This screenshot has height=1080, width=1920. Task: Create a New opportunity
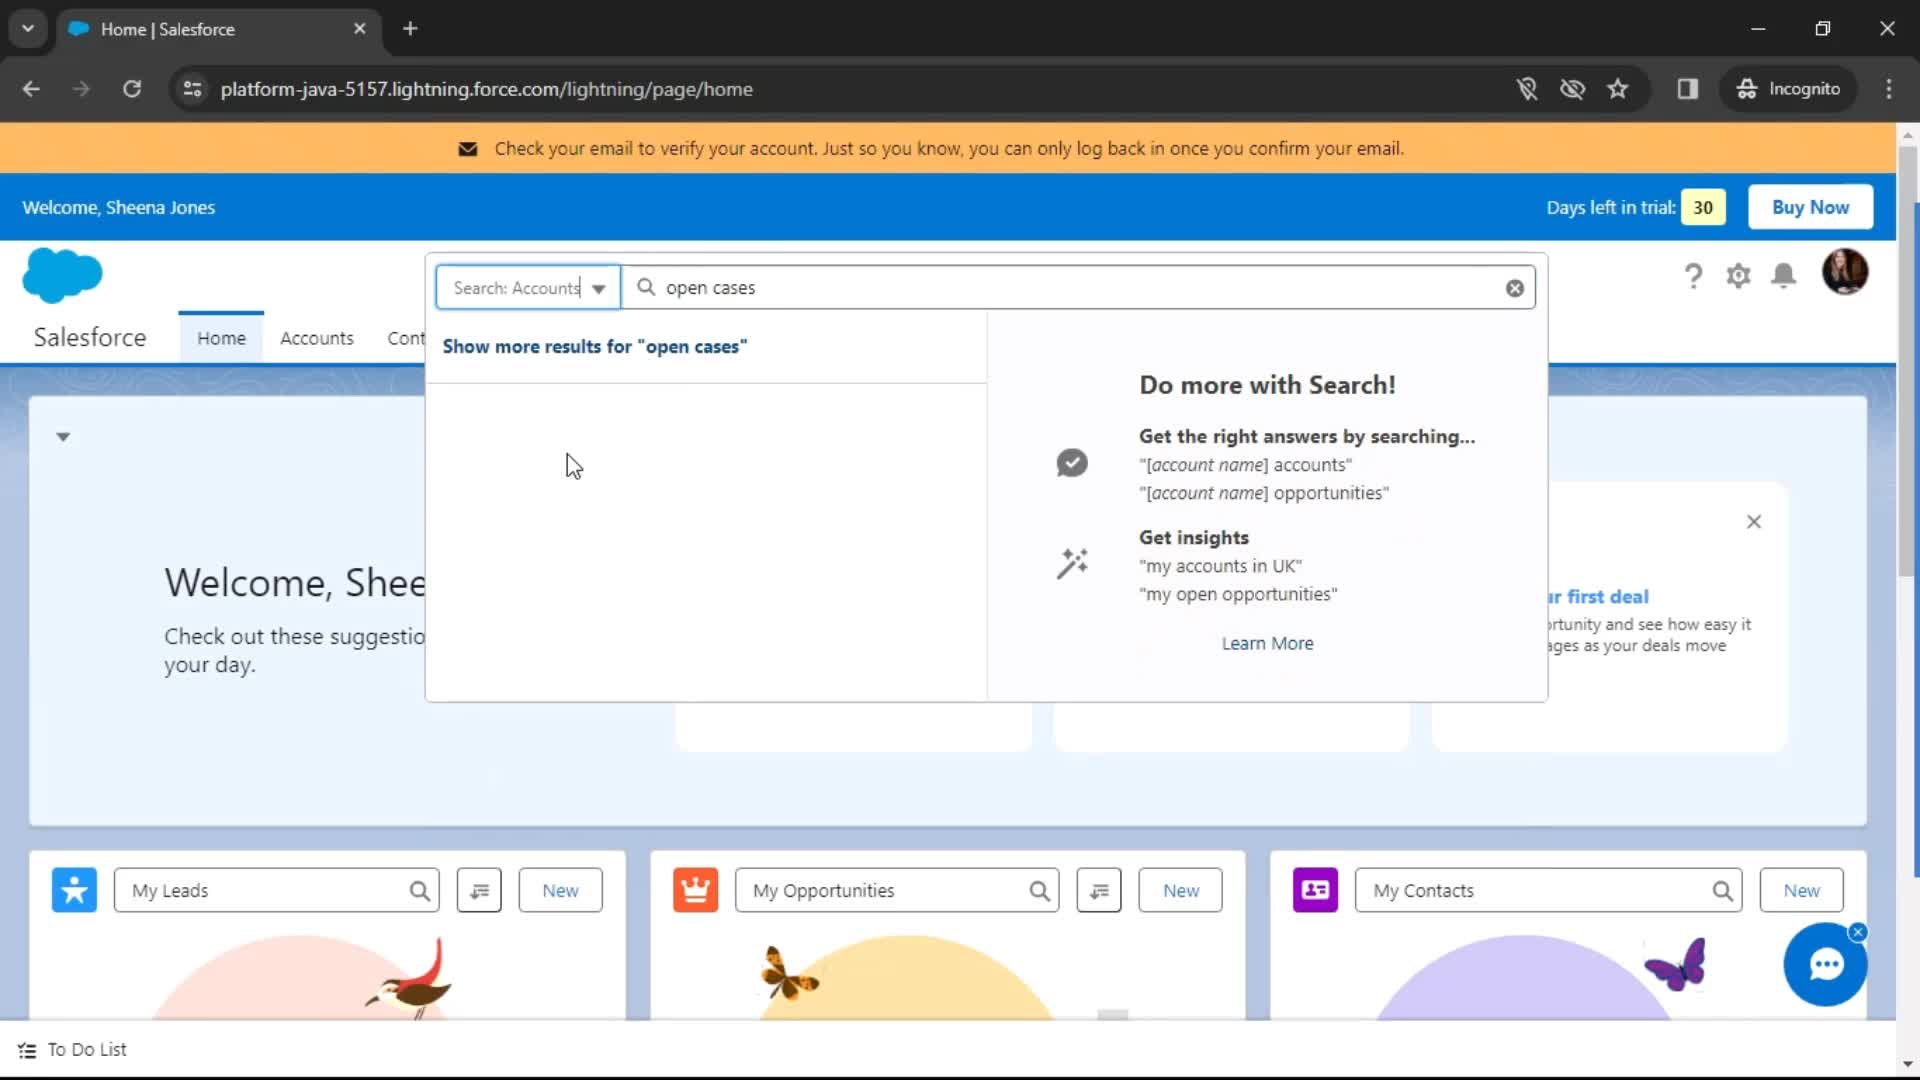(1180, 890)
